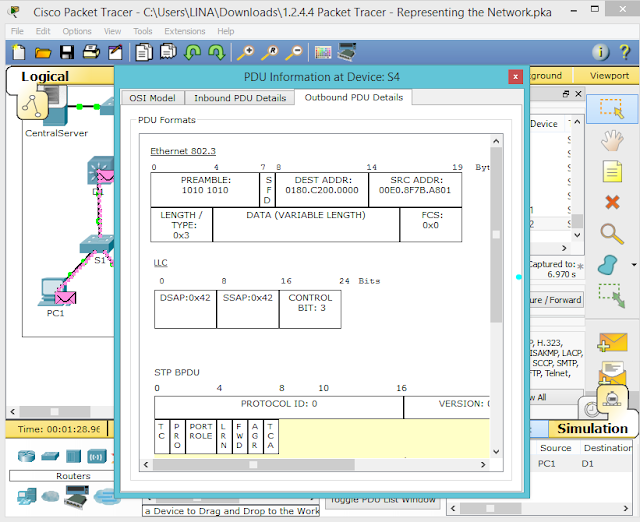Click the Viewport button
This screenshot has height=522, width=640.
pos(609,76)
